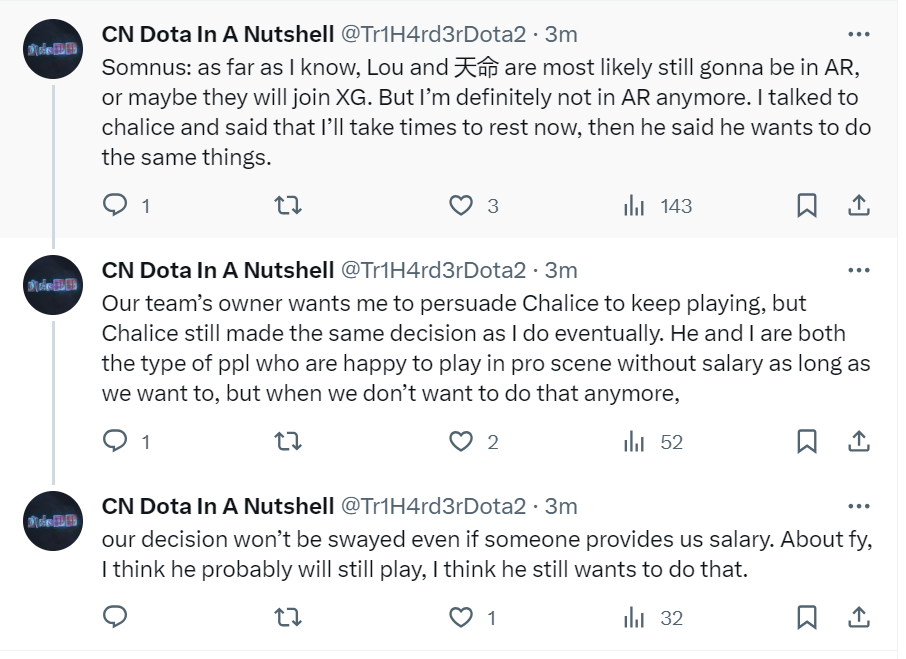View analytics showing 143 views

pyautogui.click(x=634, y=206)
